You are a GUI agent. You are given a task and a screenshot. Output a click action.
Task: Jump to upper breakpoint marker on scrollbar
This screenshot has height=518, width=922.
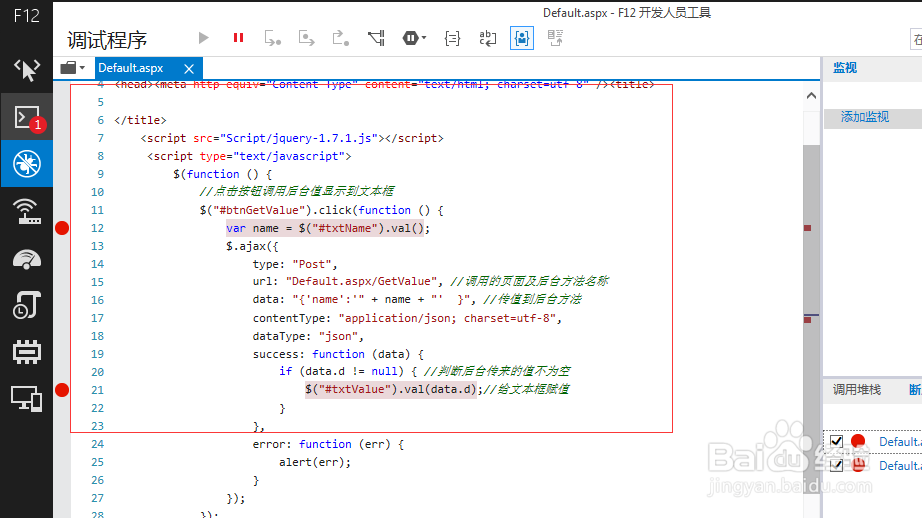[x=808, y=228]
